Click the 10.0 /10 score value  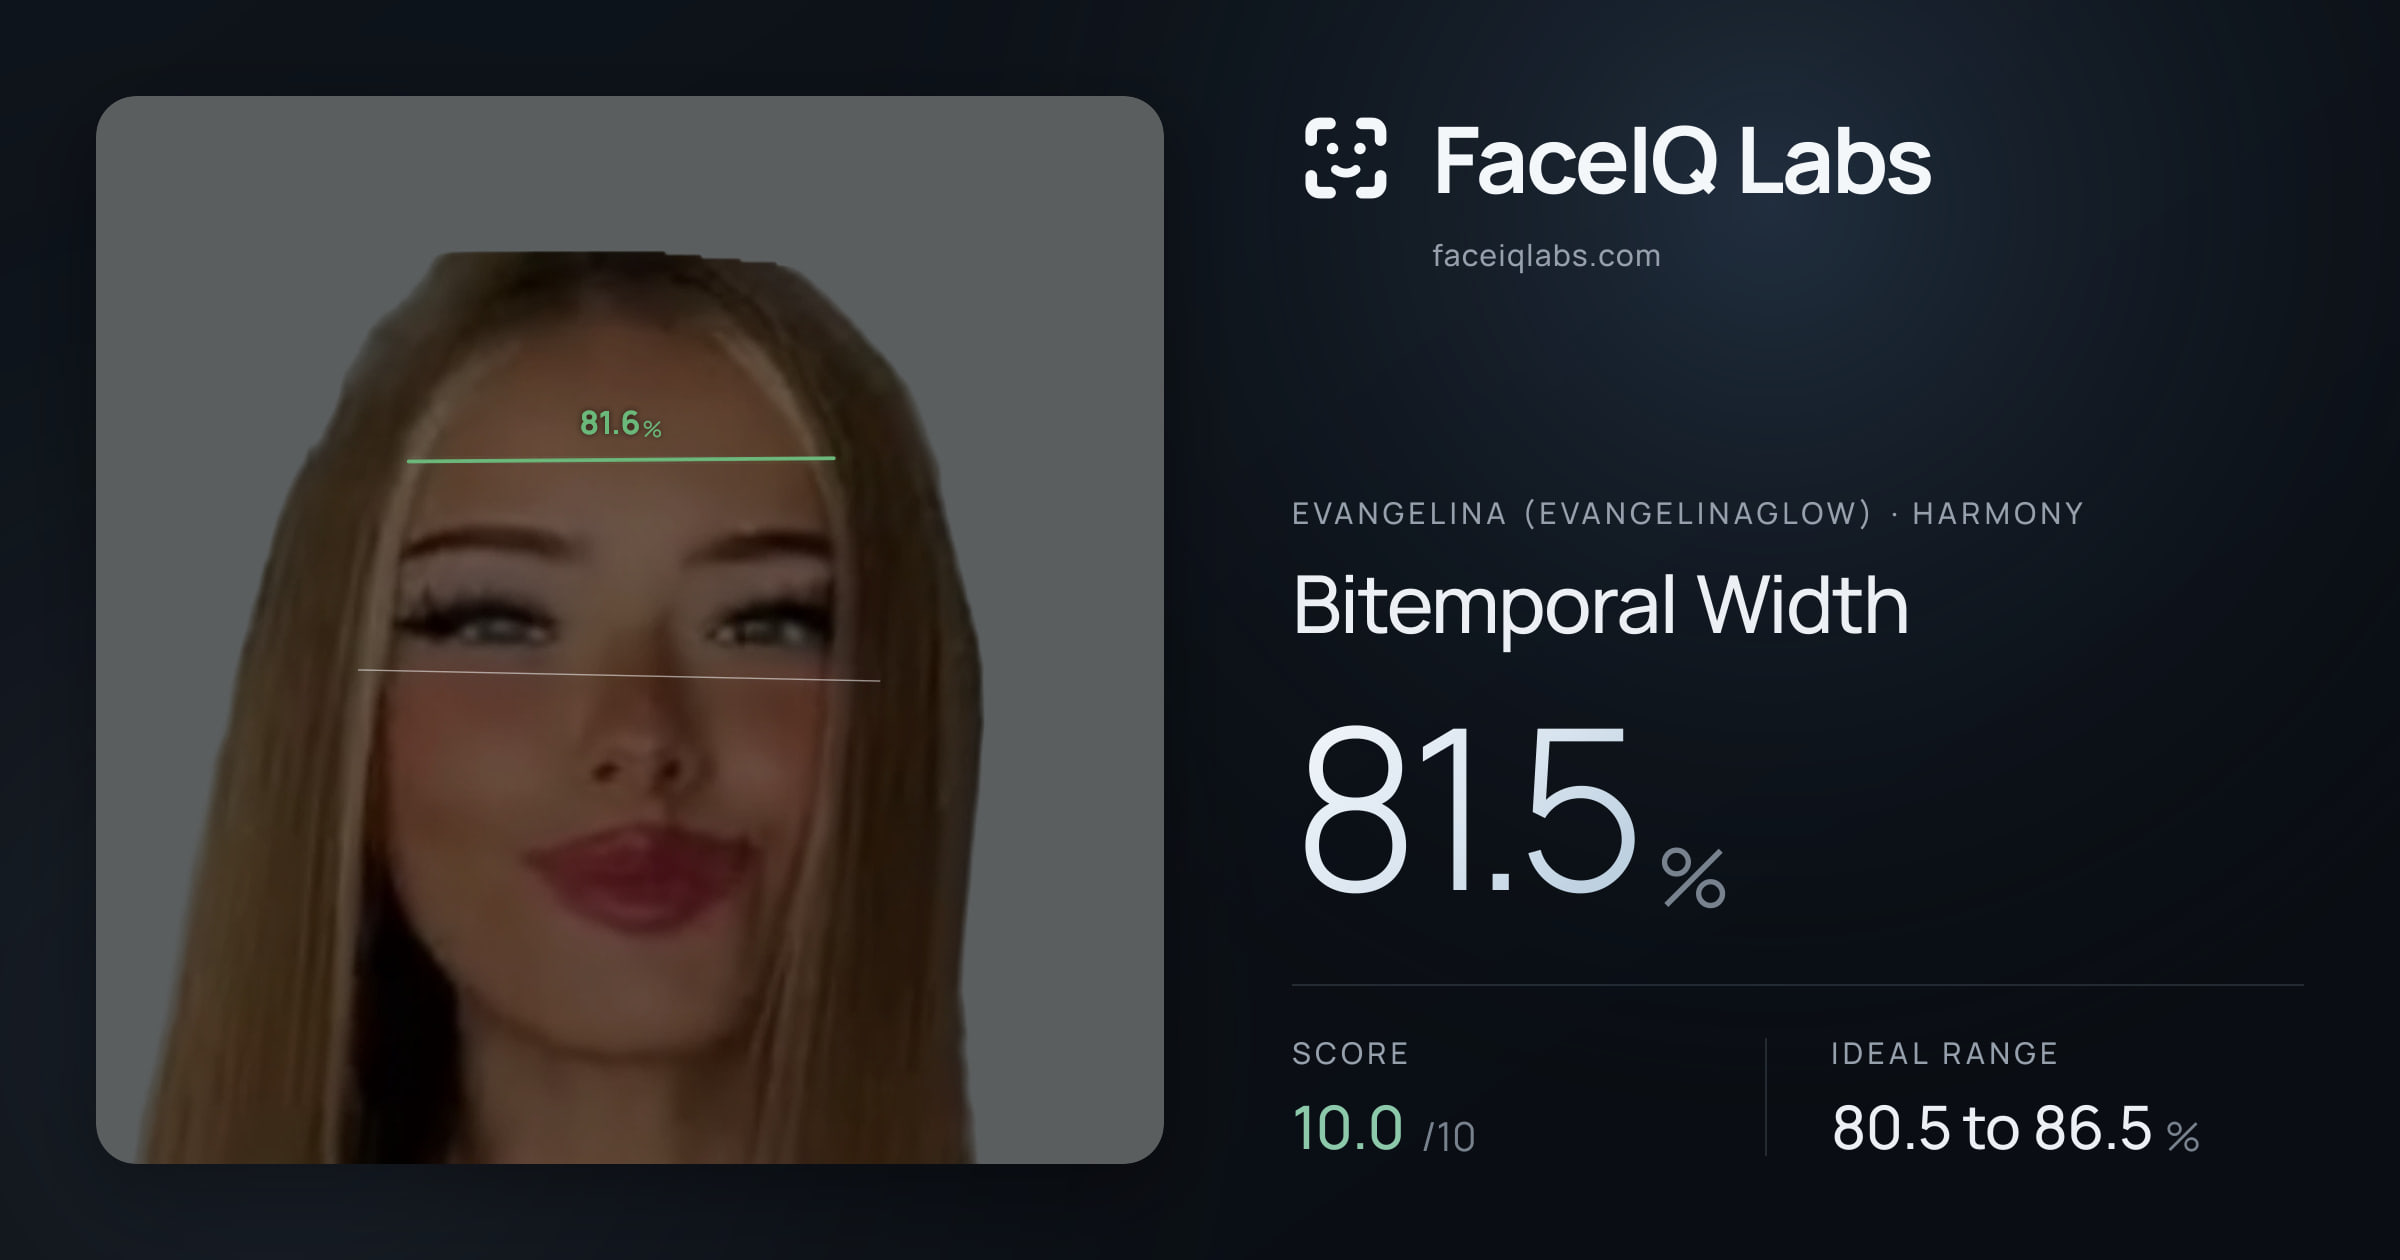(1384, 1129)
